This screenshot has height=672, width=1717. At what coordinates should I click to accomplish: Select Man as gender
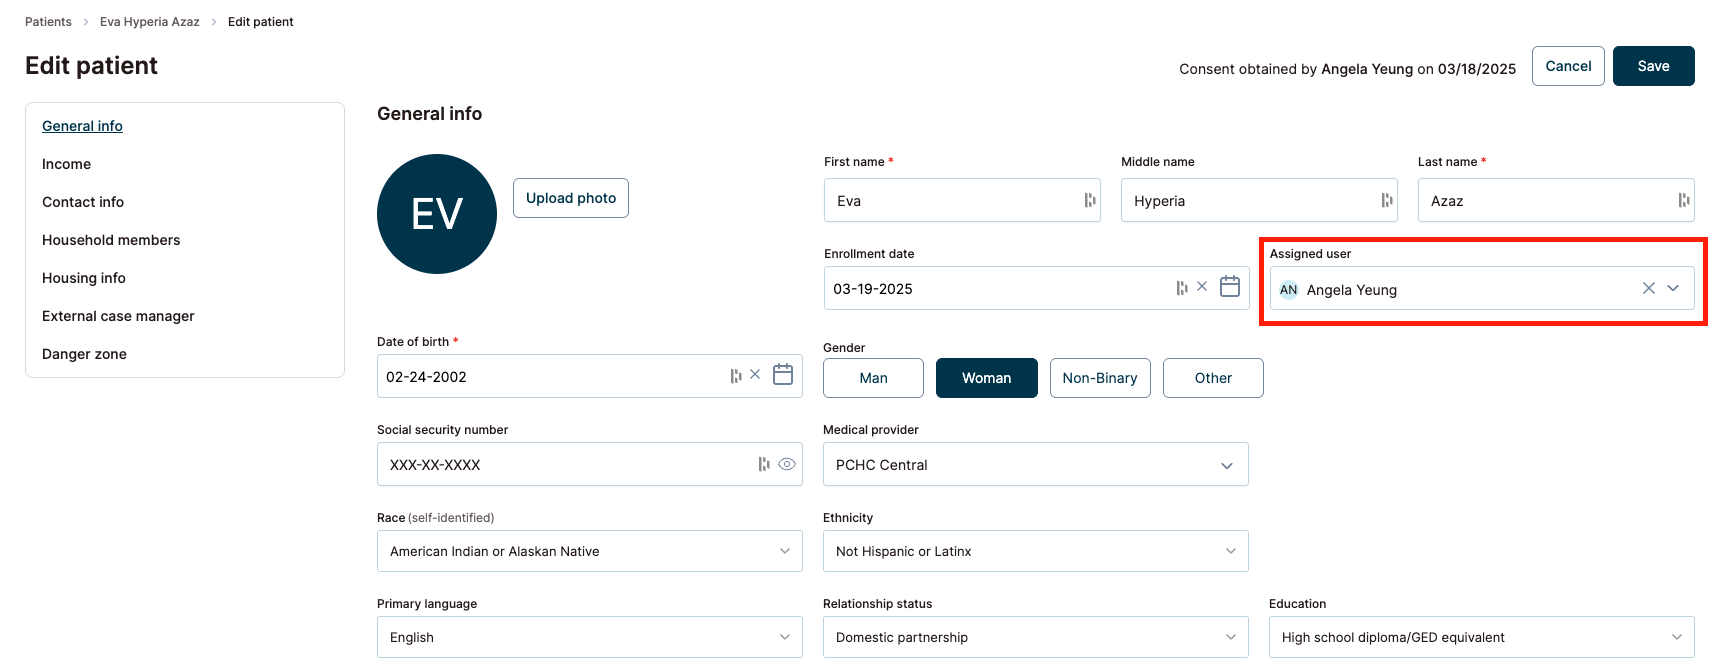coord(873,378)
